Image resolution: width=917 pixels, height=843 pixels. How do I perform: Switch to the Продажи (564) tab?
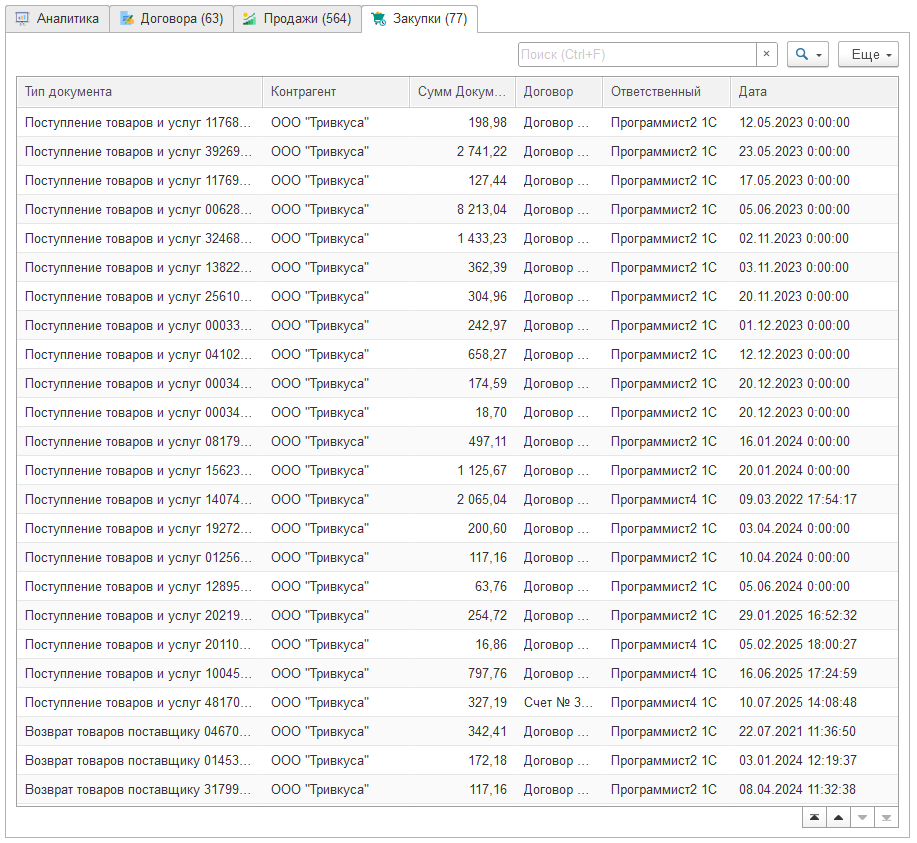click(x=297, y=19)
